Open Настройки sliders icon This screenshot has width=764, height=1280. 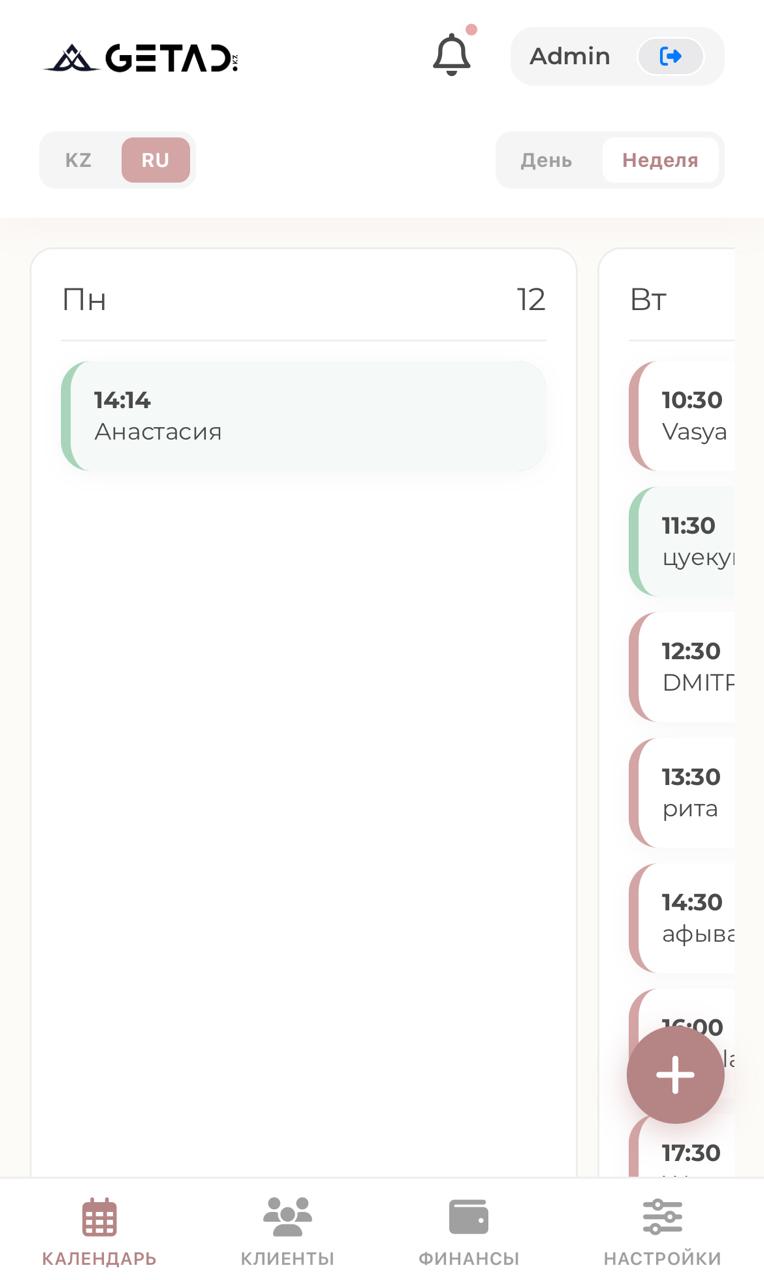click(x=662, y=1218)
